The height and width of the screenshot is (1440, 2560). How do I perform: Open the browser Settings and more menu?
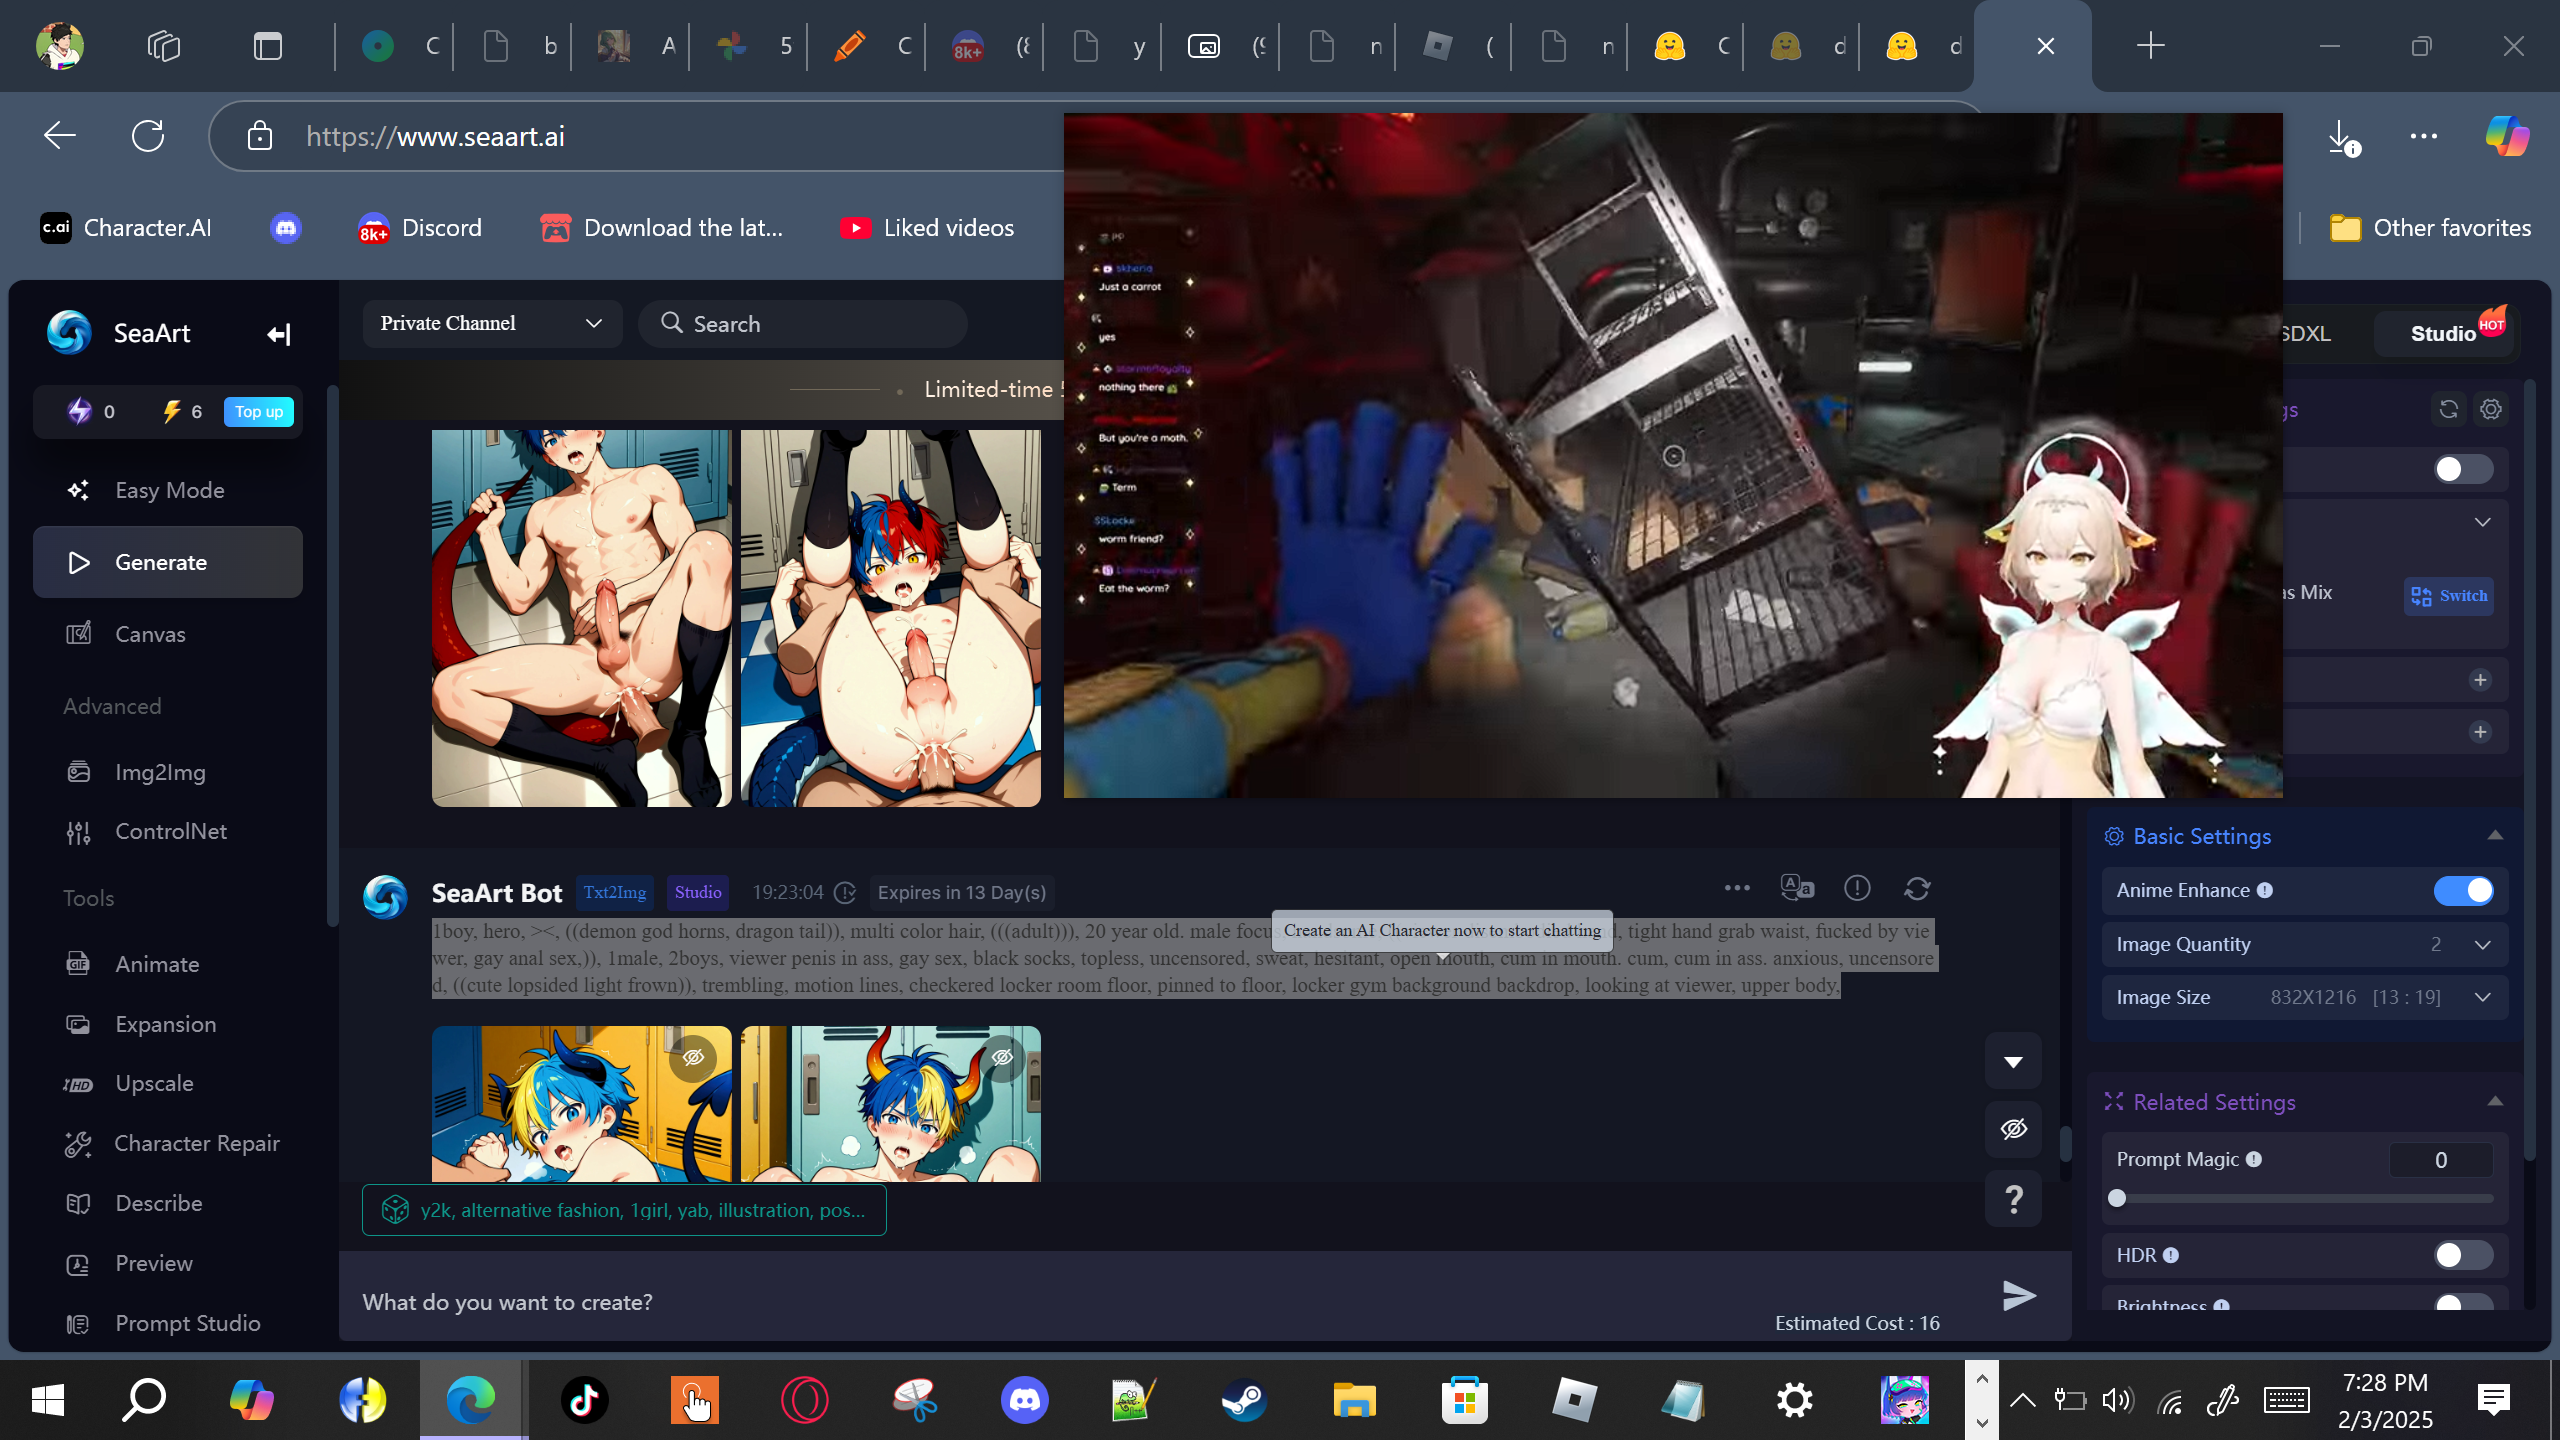tap(2424, 136)
